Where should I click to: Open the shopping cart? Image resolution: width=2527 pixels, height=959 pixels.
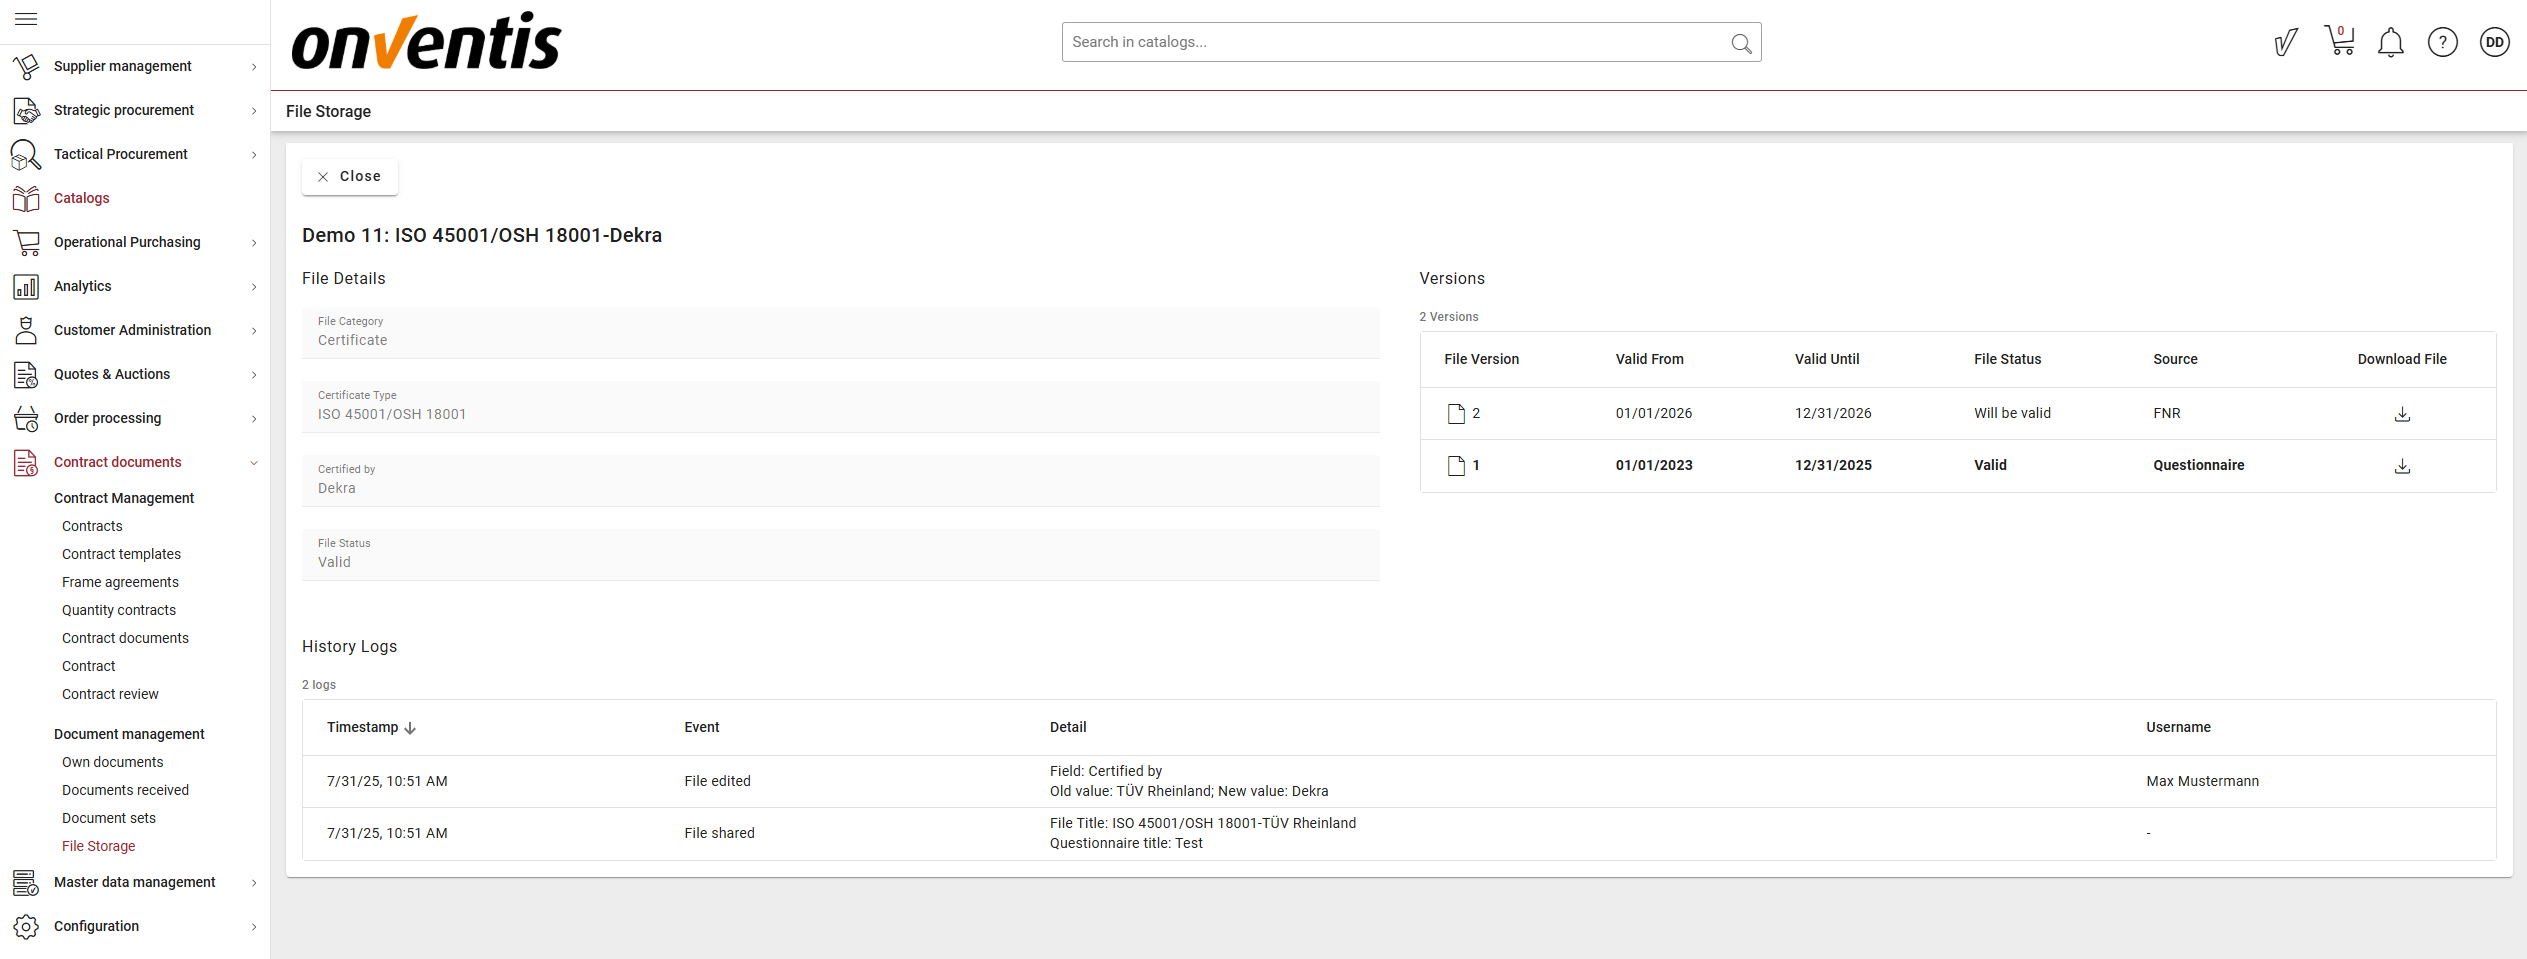pyautogui.click(x=2339, y=42)
